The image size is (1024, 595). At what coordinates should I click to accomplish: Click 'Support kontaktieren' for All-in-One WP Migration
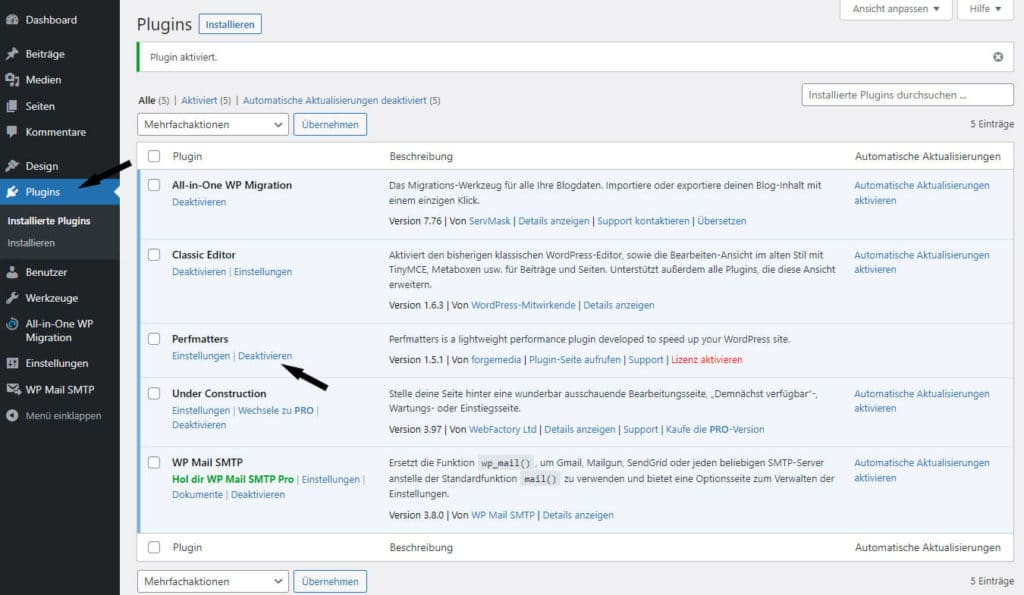(x=643, y=221)
